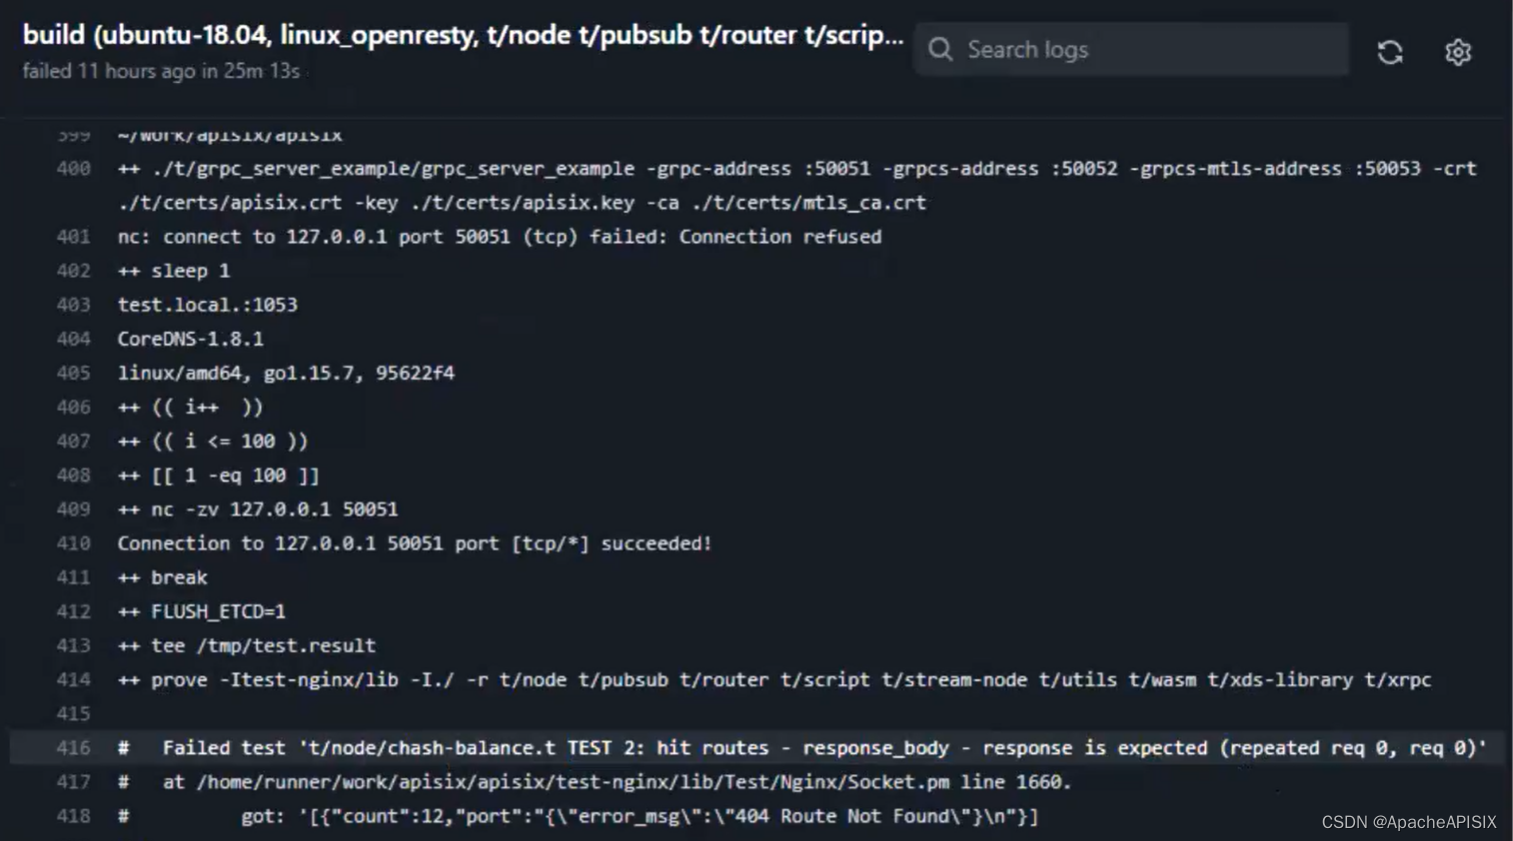Select line number 402

tap(73, 271)
